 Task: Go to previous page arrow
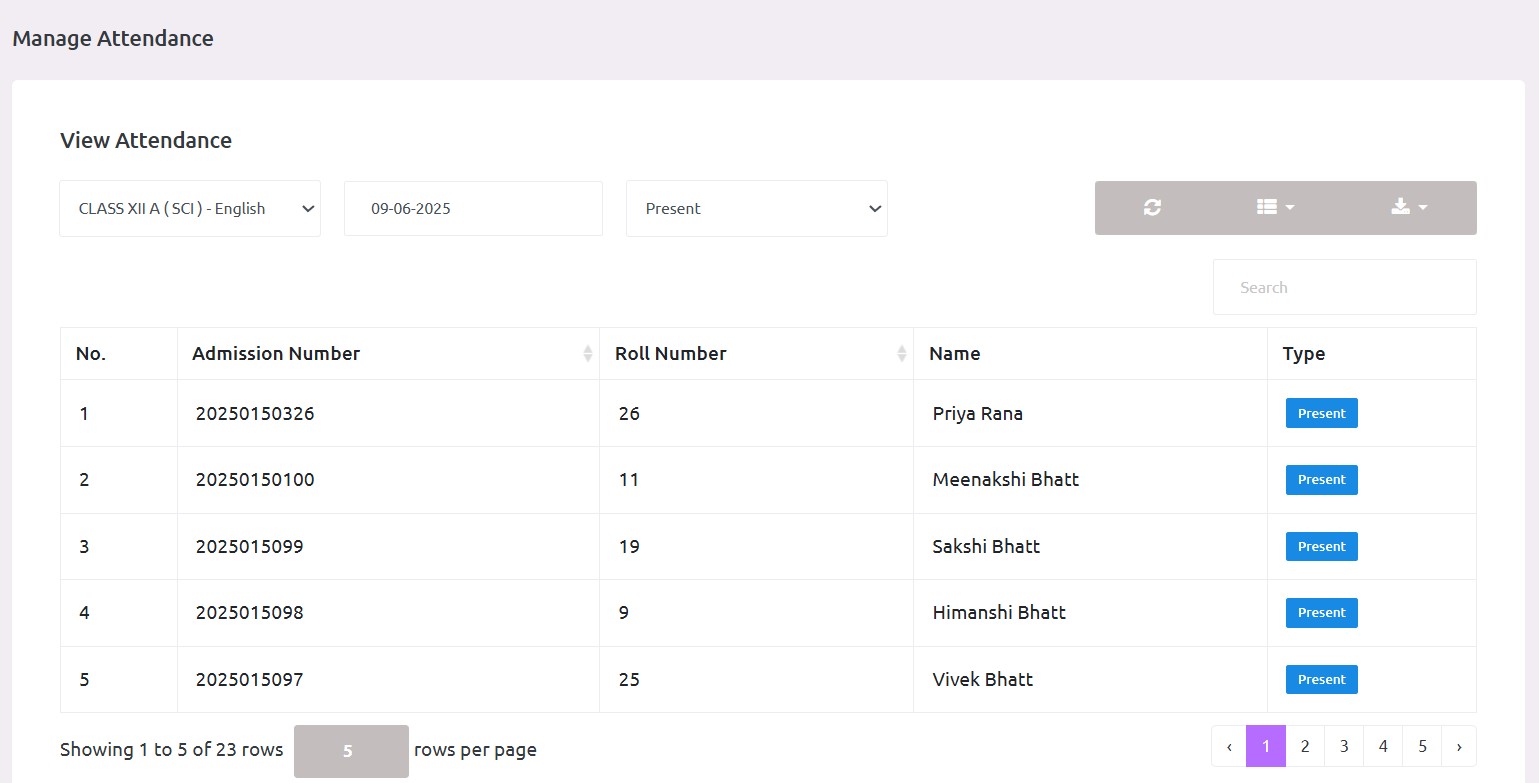click(x=1229, y=746)
